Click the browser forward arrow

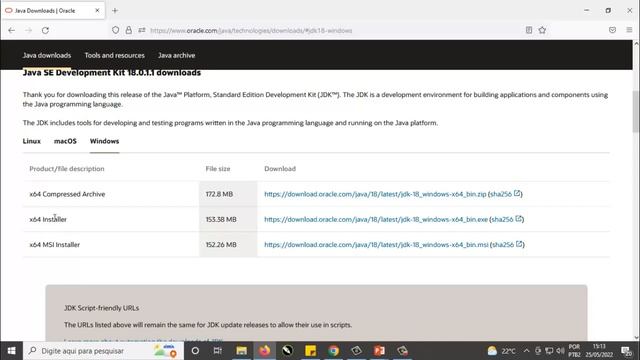(x=28, y=30)
